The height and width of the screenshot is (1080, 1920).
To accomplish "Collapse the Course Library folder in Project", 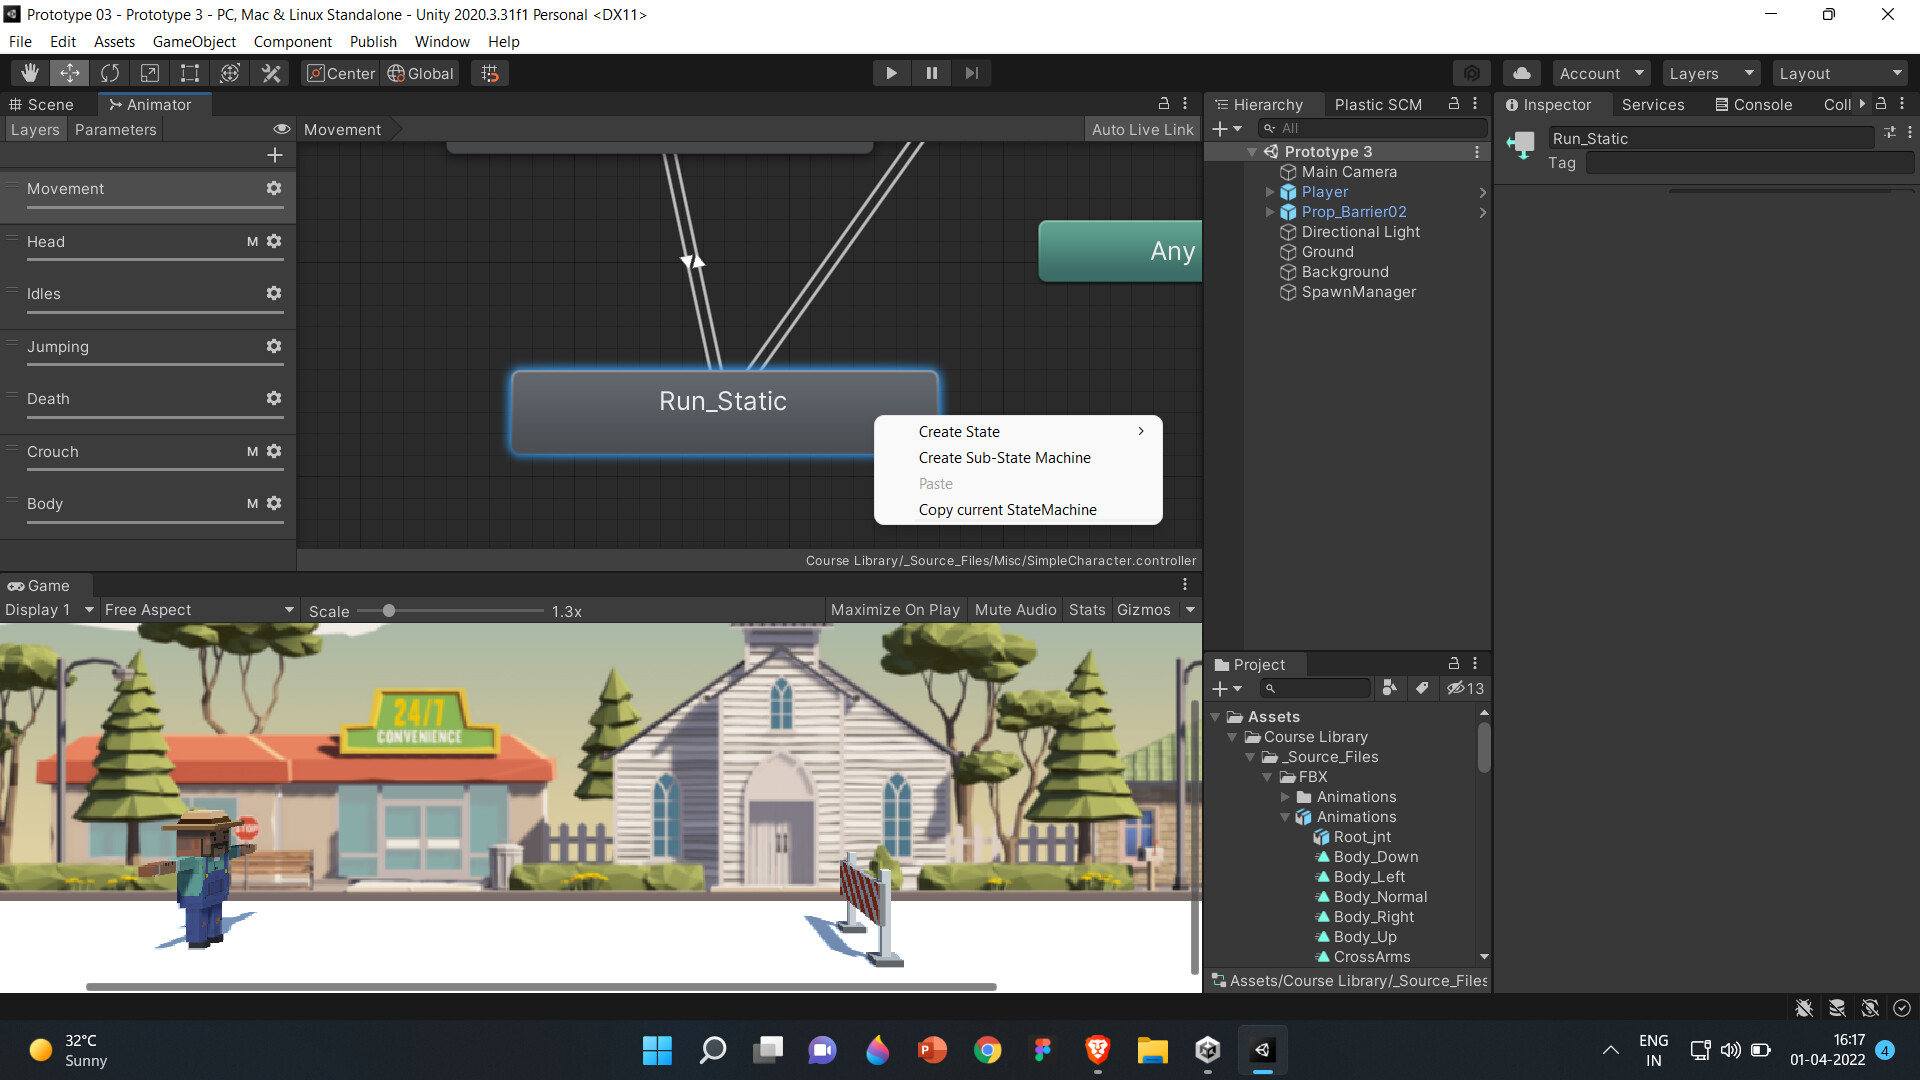I will point(1232,737).
